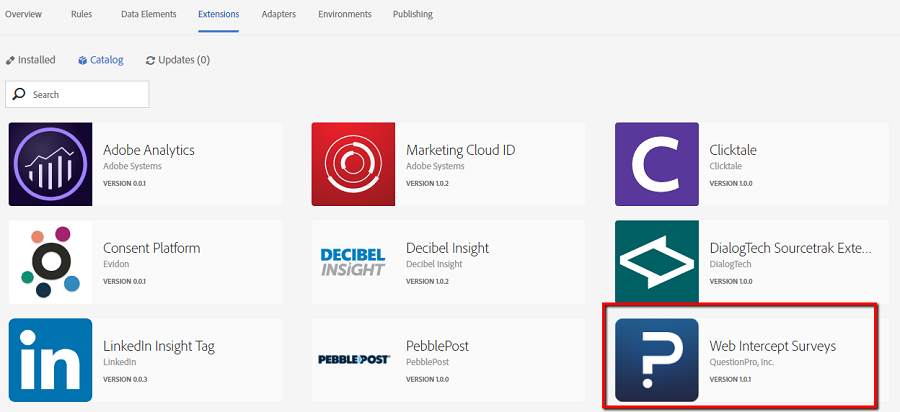
Task: Open the Rules tab
Action: 82,14
